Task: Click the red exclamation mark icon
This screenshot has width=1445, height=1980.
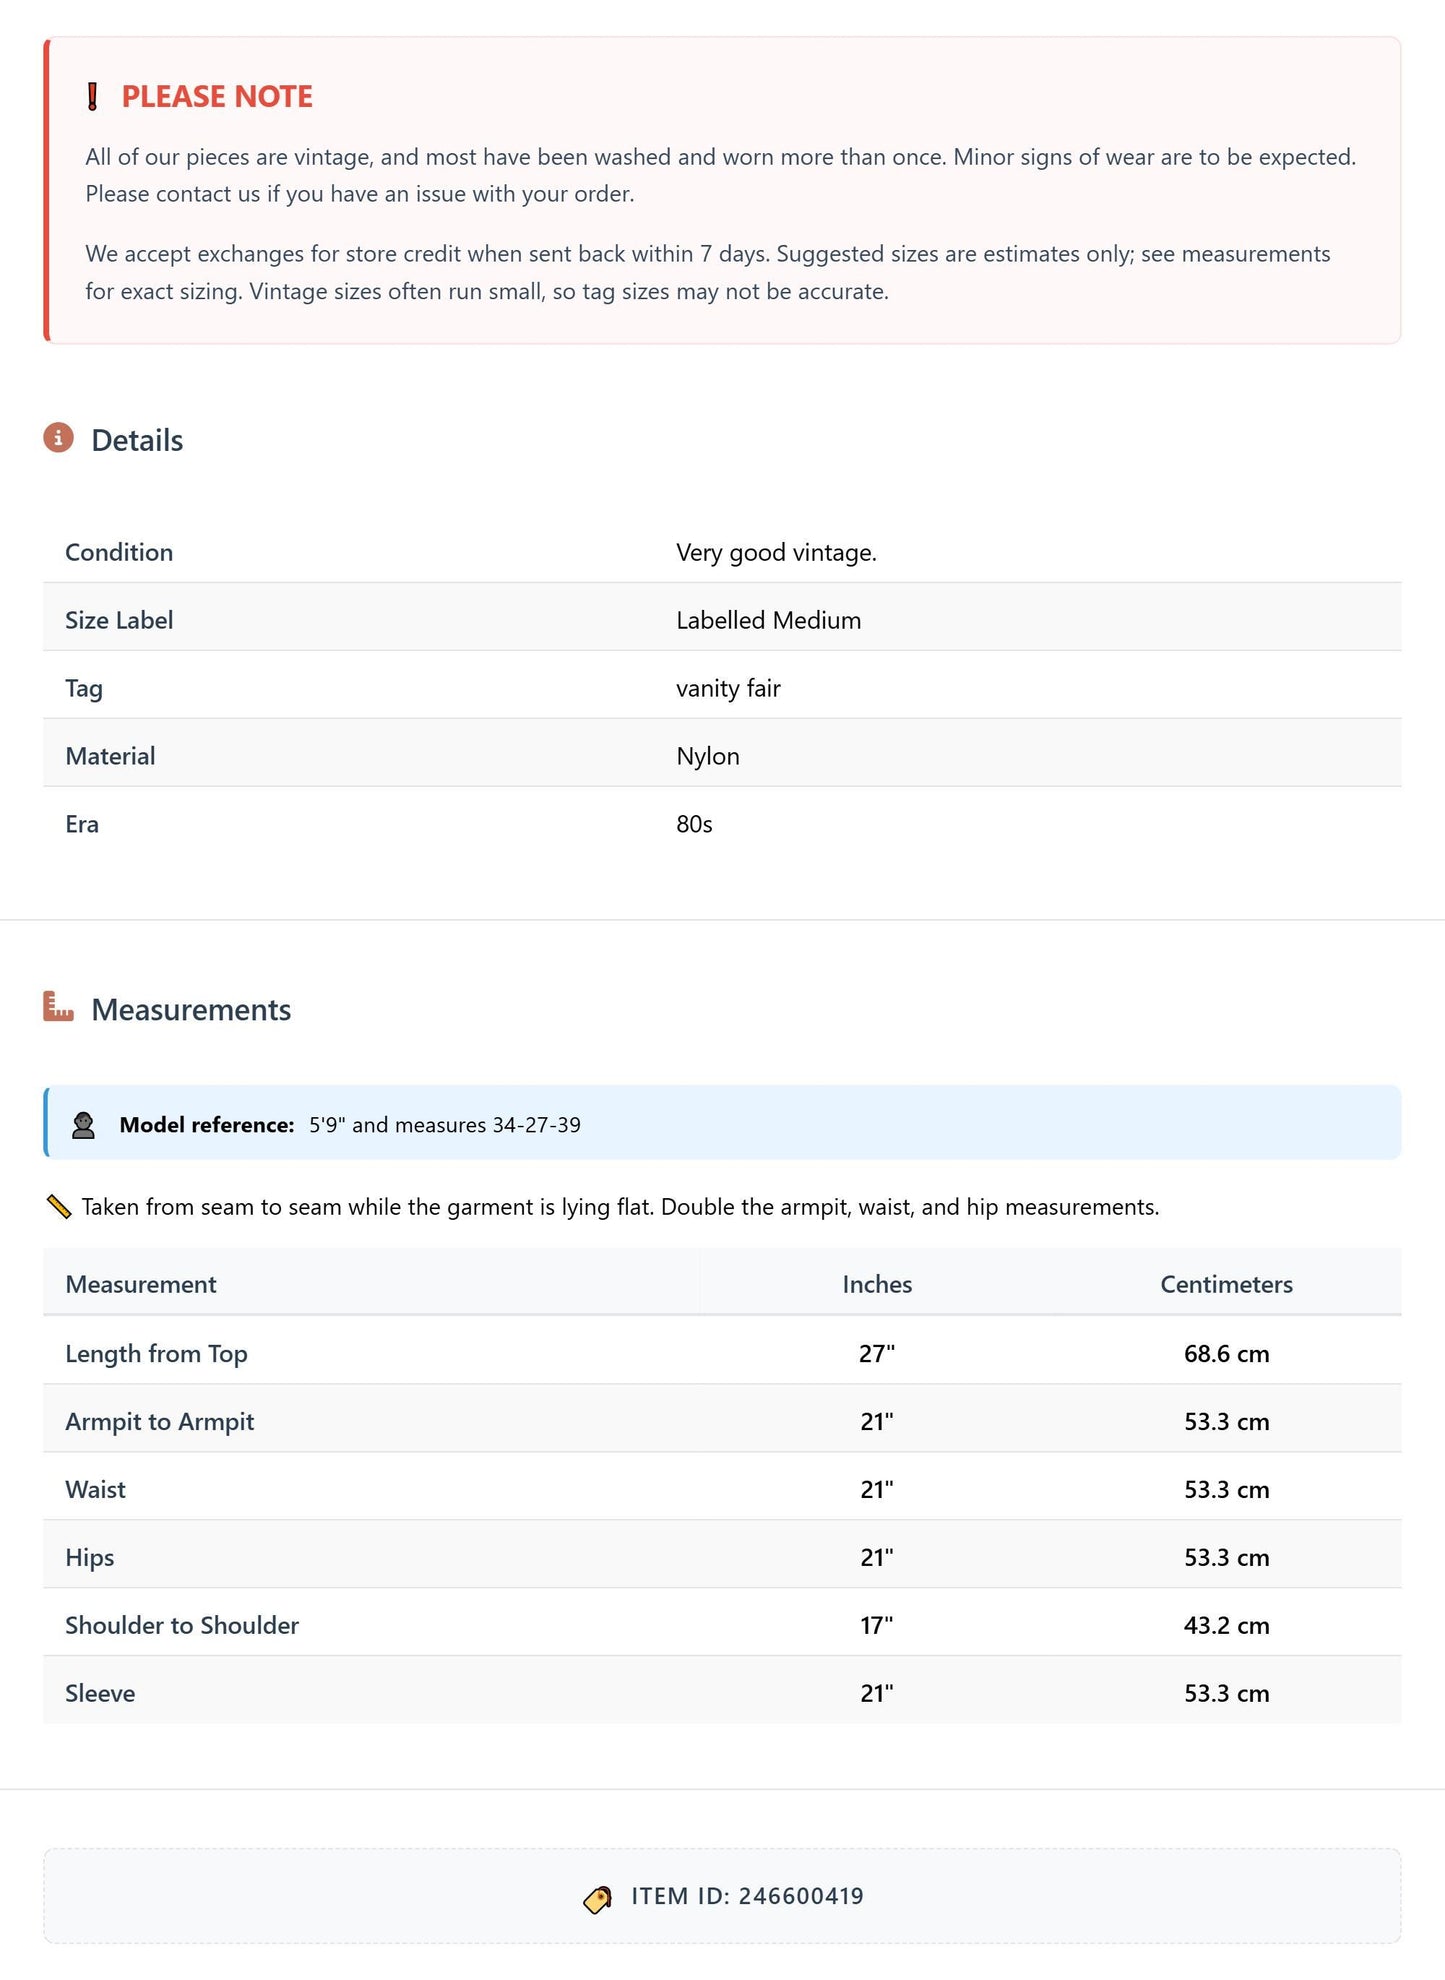Action: coord(93,97)
